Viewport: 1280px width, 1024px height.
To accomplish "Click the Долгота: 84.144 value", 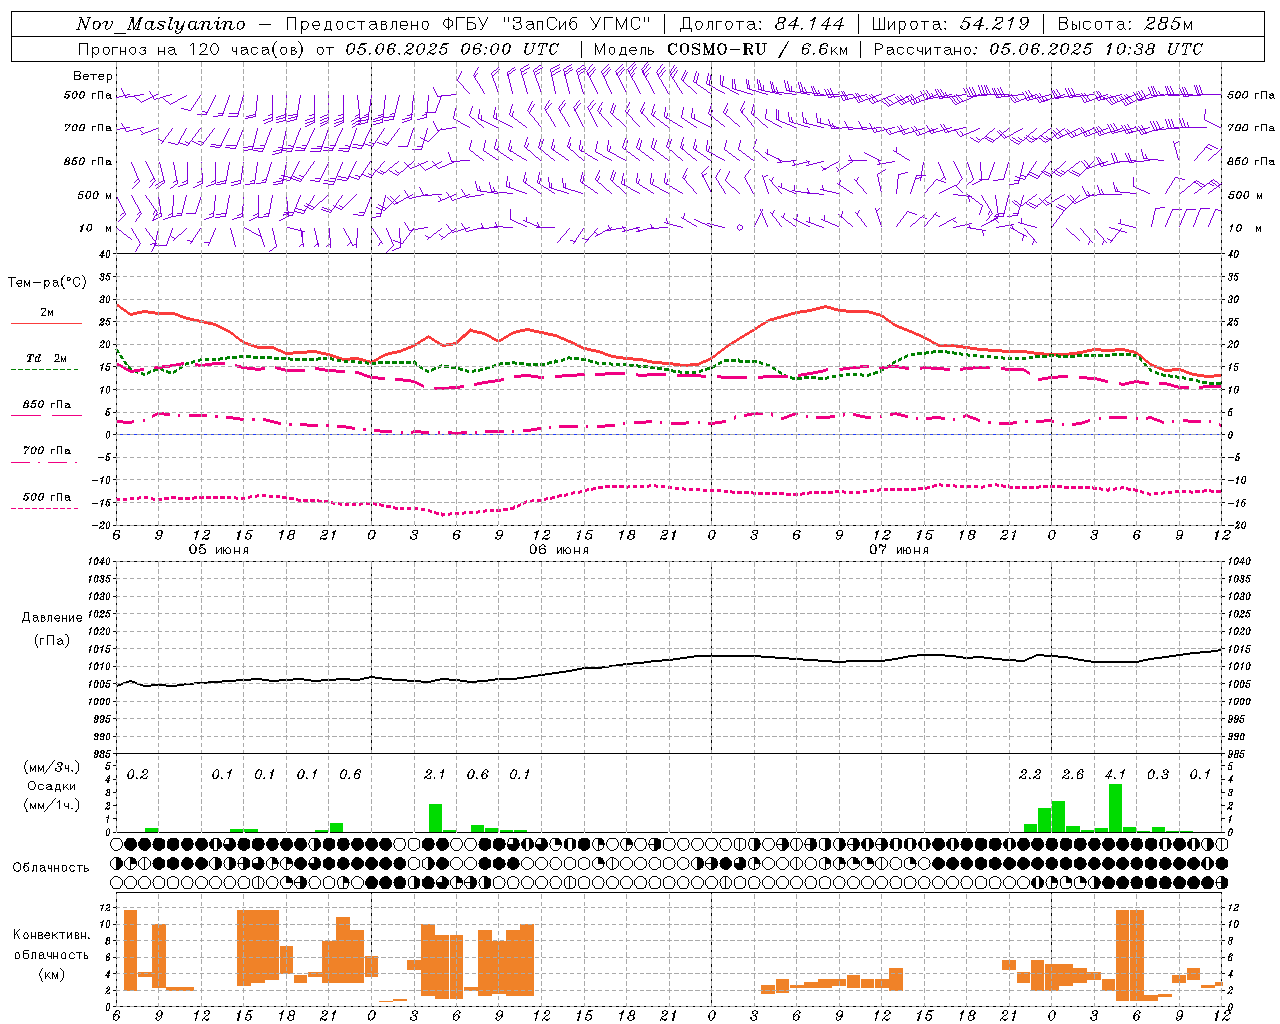I will (x=762, y=24).
